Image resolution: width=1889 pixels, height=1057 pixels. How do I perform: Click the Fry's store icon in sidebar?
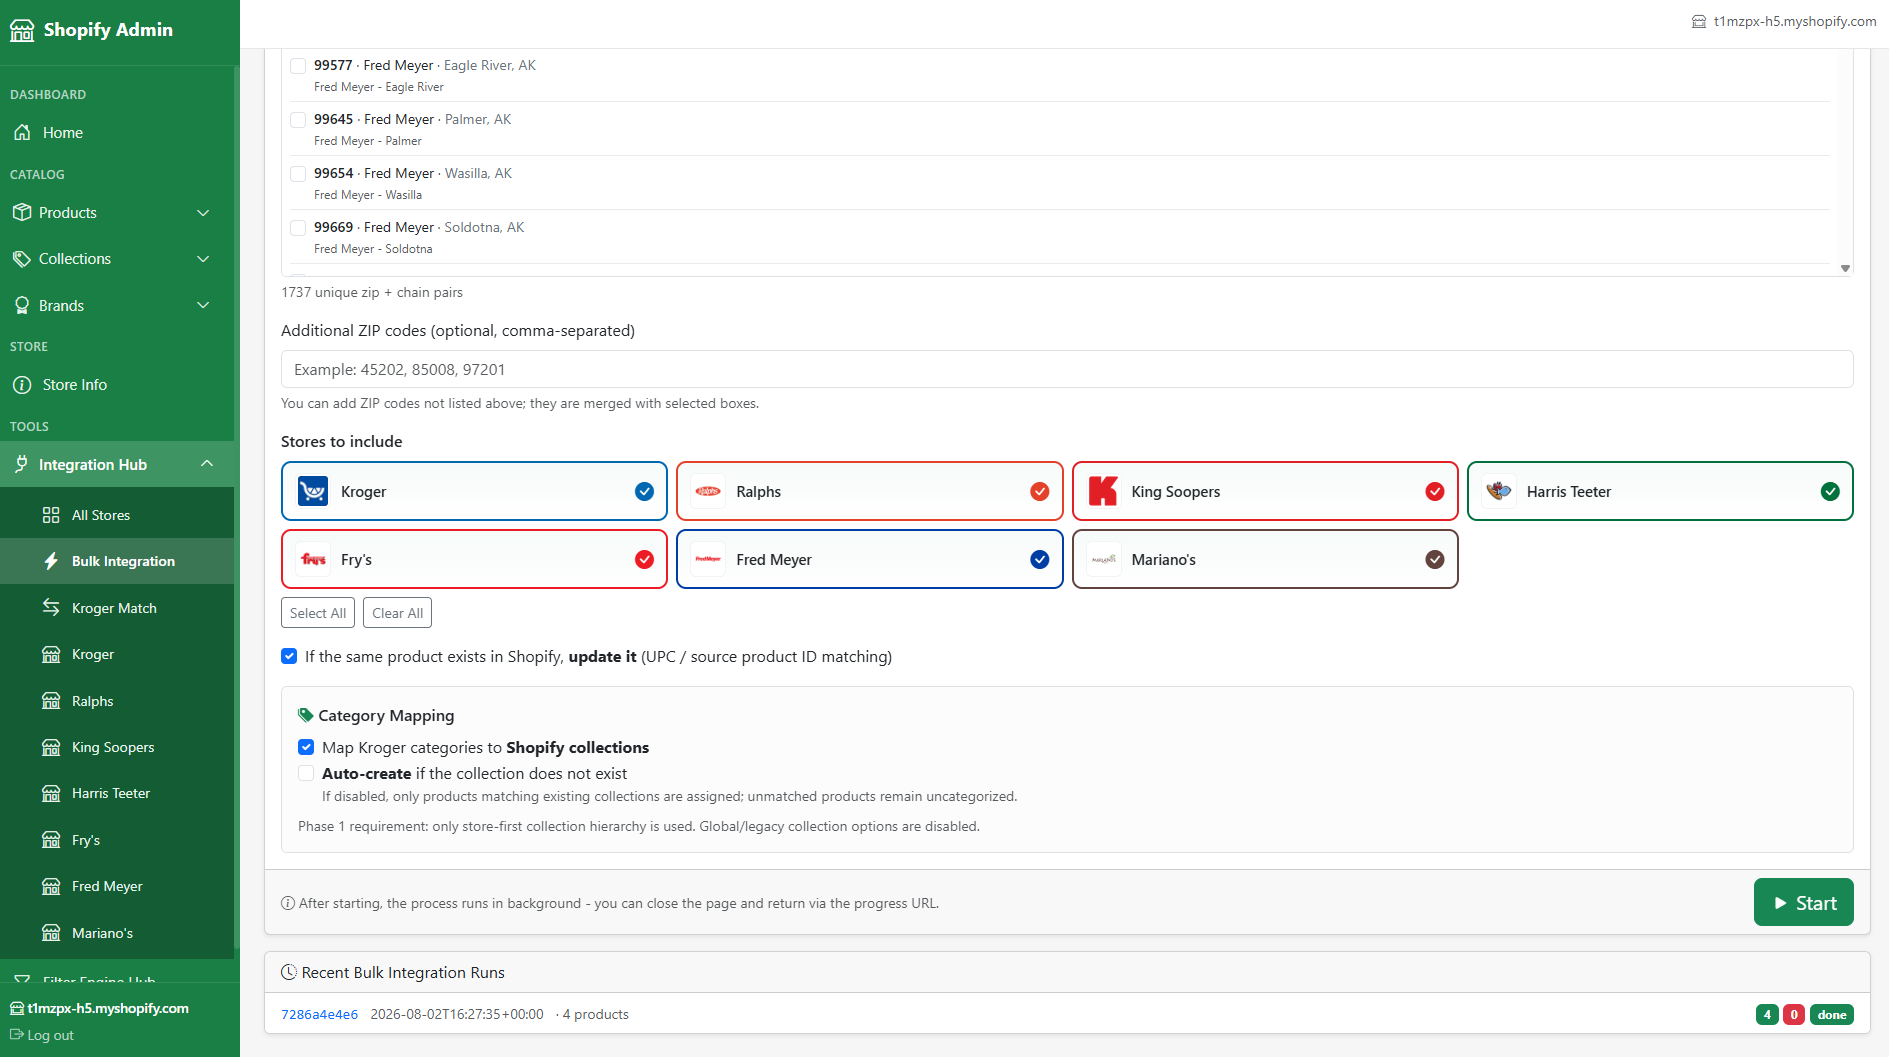[x=51, y=841]
